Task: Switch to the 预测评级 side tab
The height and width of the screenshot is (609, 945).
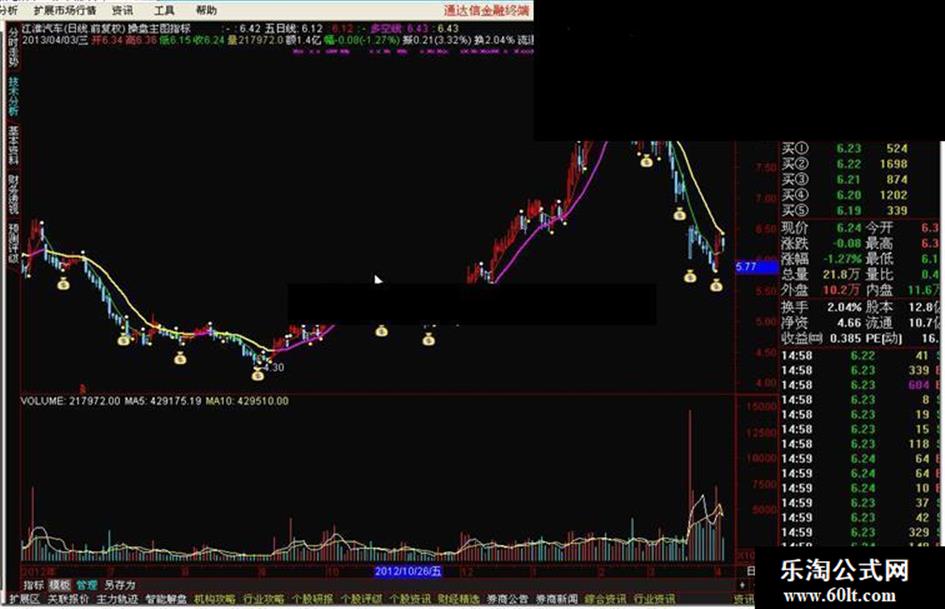Action: [13, 243]
